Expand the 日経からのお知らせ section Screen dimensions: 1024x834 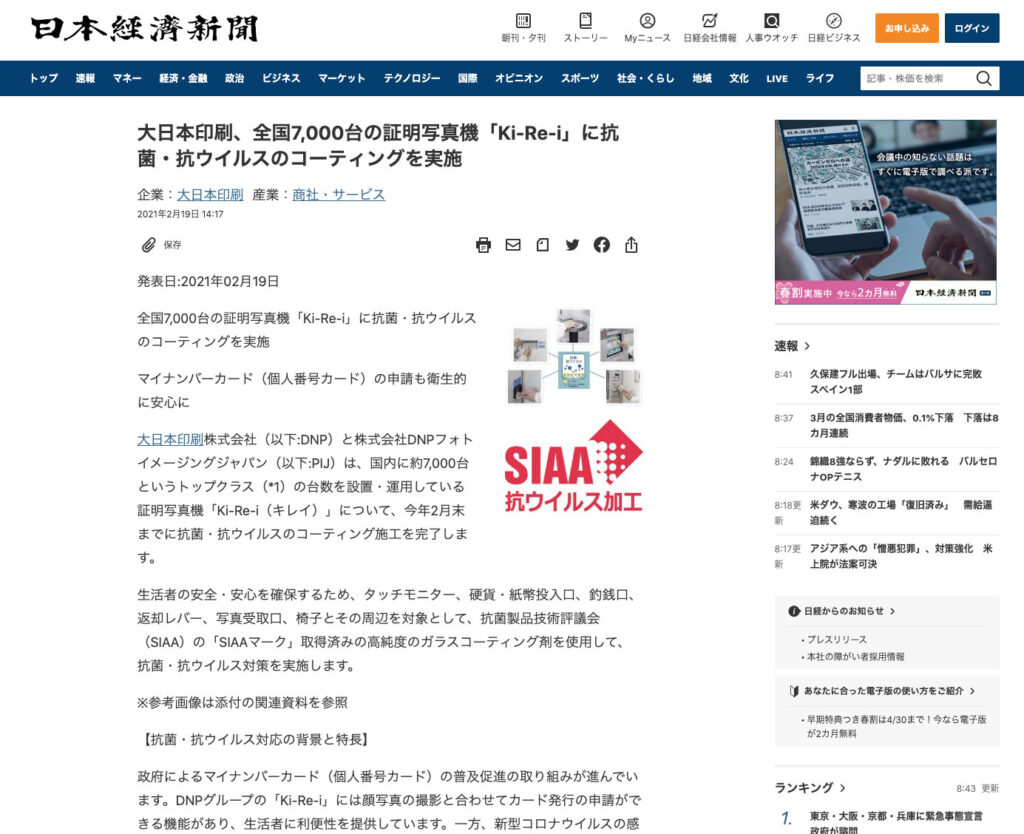coord(842,611)
